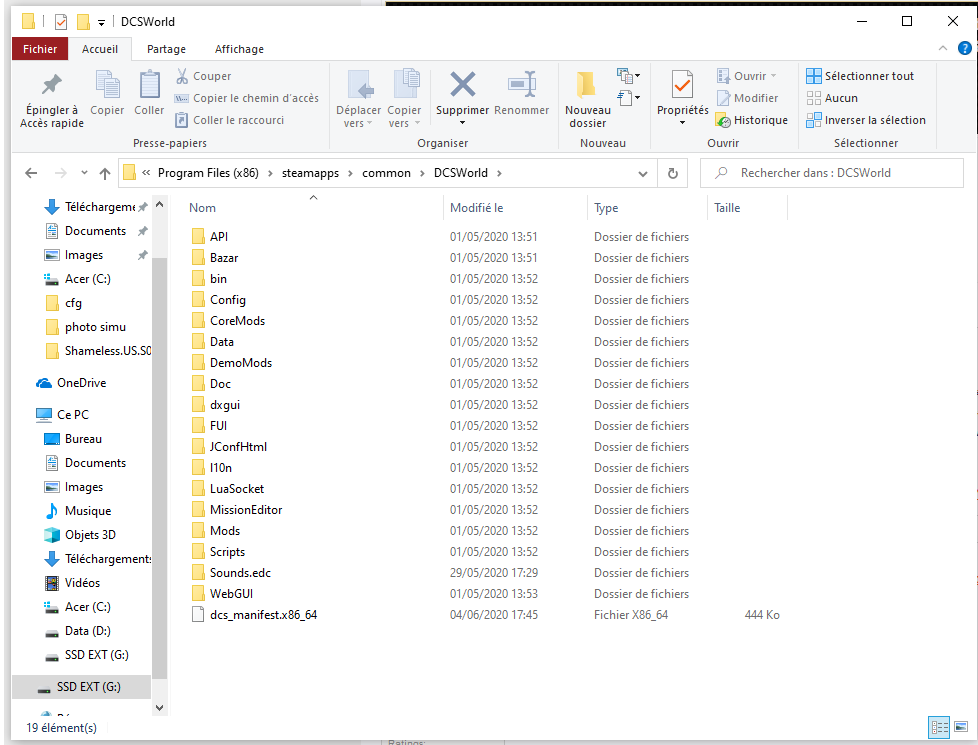
Task: Open the Fichier menu
Action: point(40,49)
